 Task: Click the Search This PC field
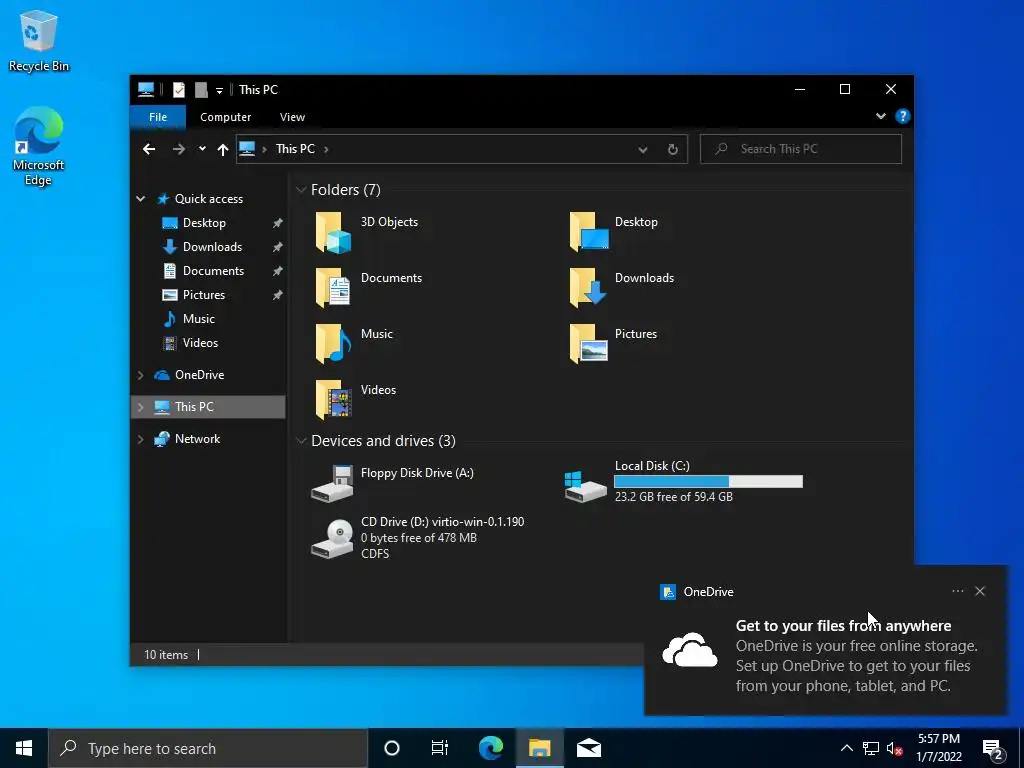pos(801,149)
